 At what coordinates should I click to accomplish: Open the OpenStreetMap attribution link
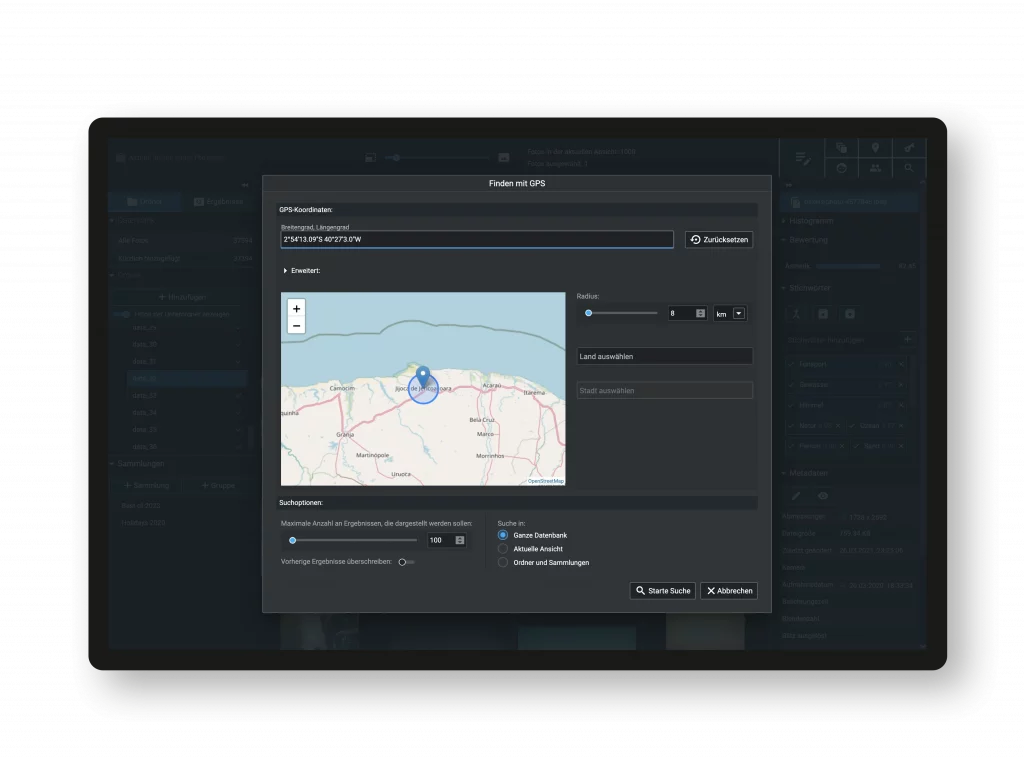[x=546, y=481]
